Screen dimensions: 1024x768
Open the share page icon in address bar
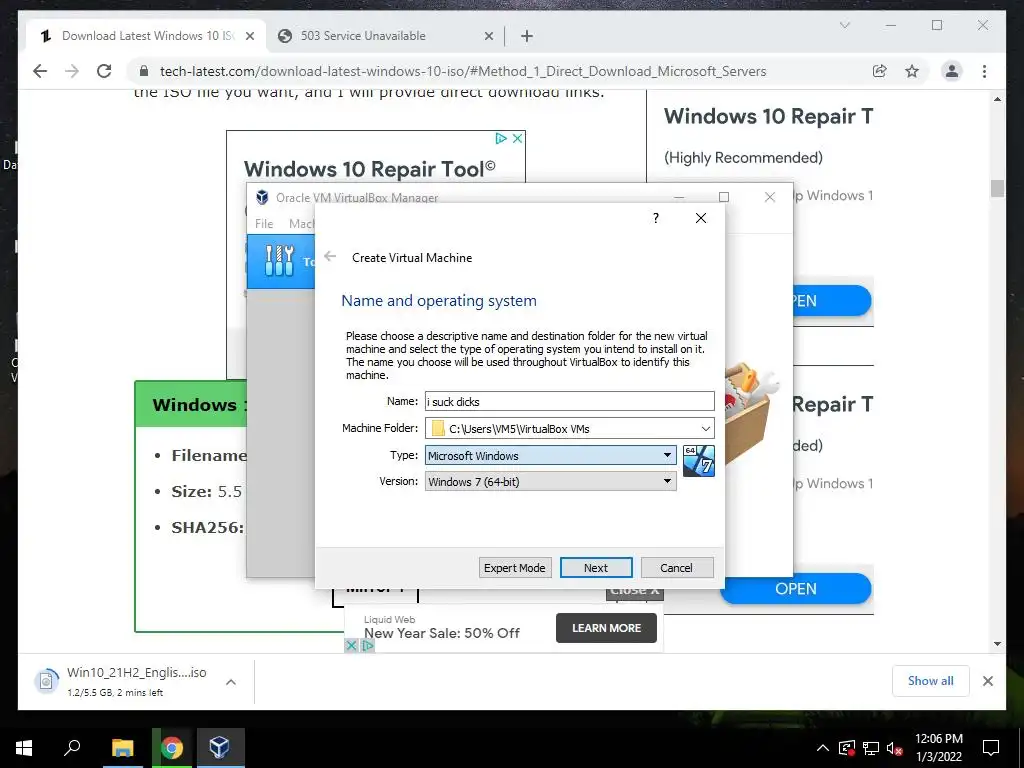(x=880, y=71)
